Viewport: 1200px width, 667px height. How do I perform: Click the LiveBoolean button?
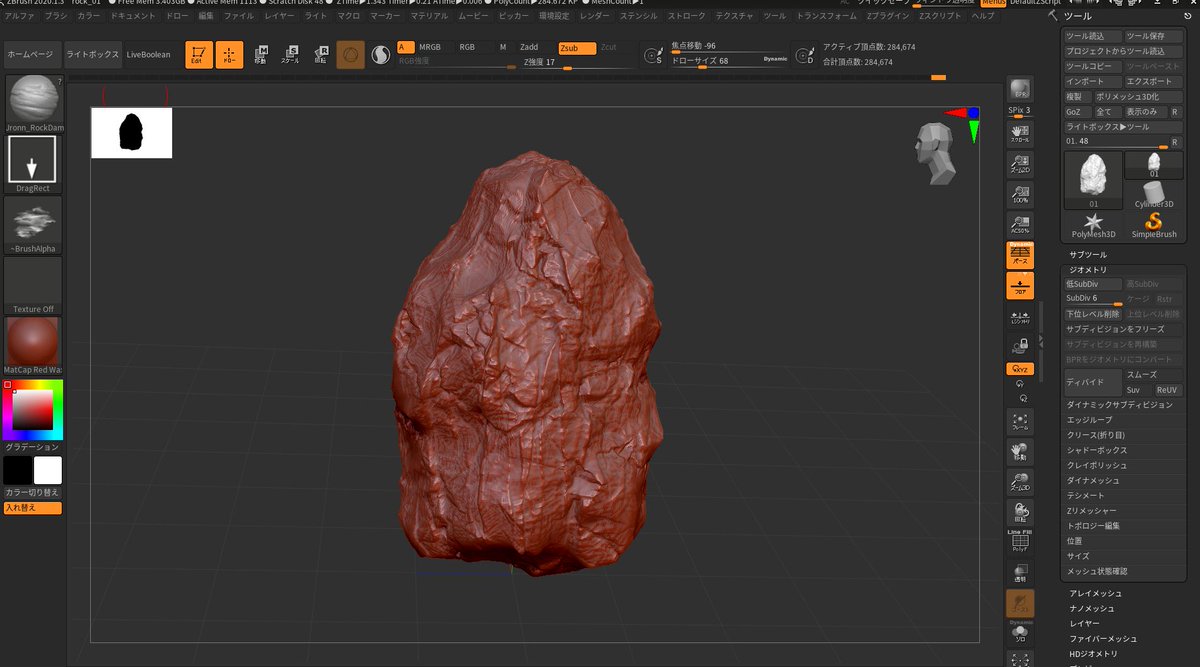tap(148, 54)
